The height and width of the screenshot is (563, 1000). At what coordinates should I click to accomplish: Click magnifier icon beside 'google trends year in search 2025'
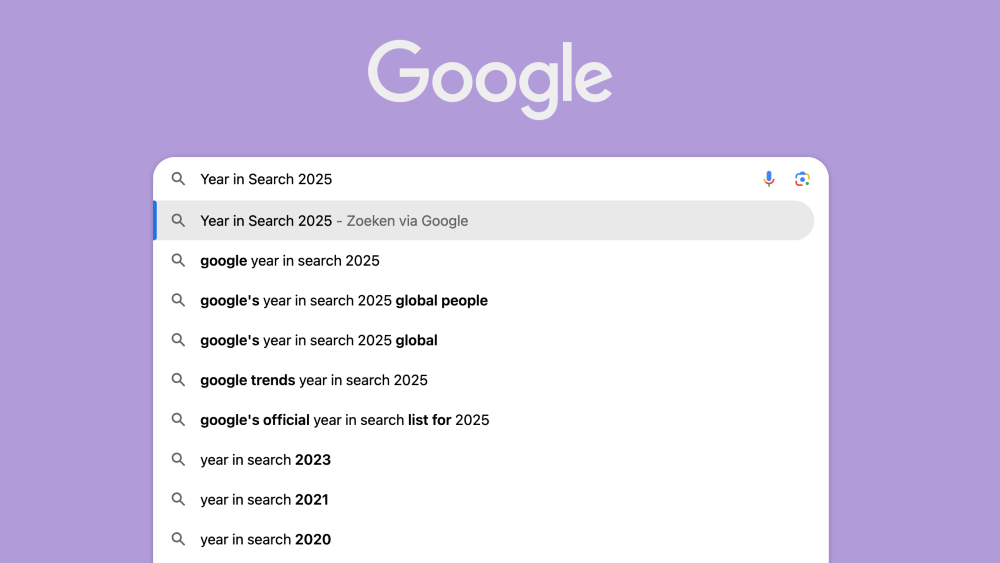pyautogui.click(x=178, y=380)
